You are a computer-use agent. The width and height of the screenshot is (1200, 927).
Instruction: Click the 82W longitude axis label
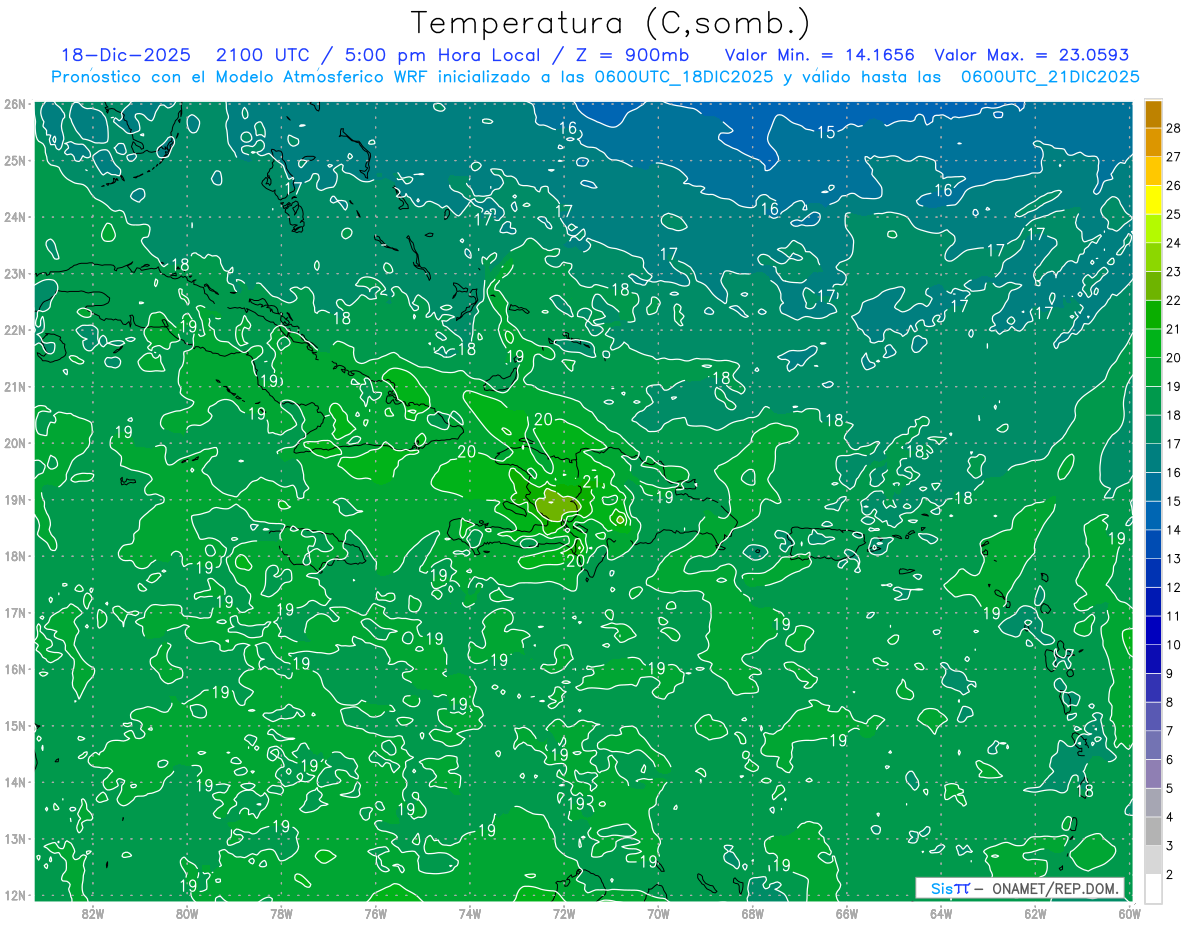click(x=93, y=913)
